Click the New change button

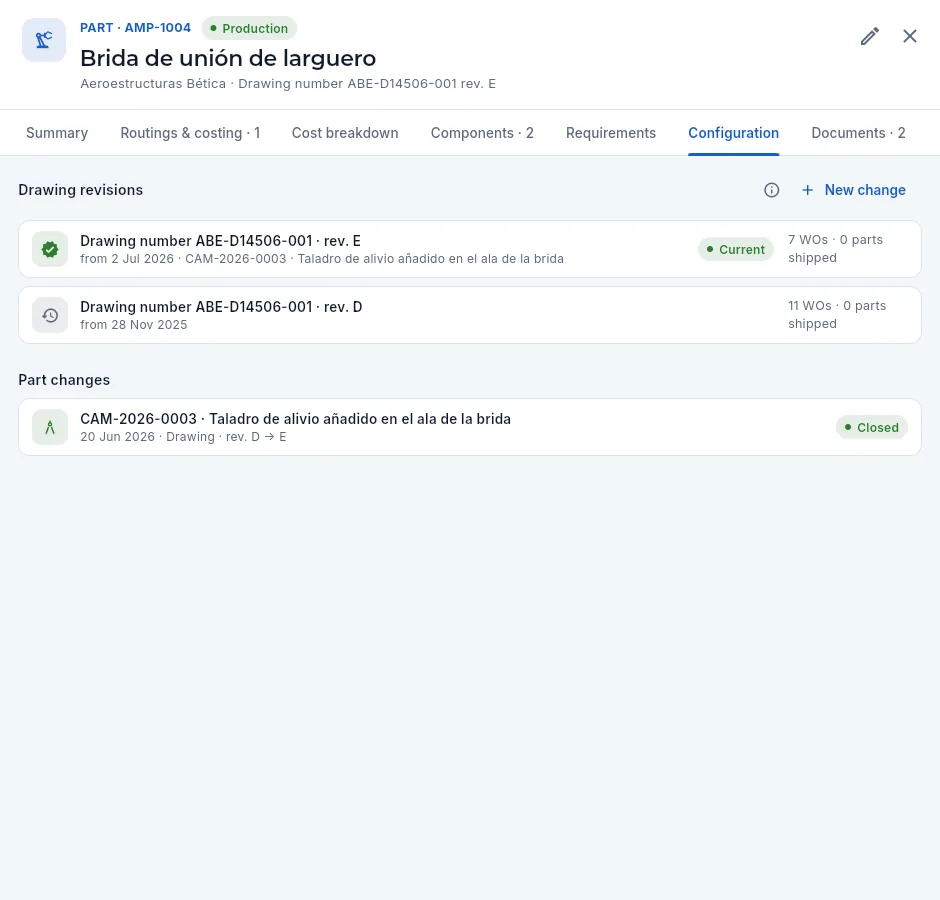[x=854, y=190]
